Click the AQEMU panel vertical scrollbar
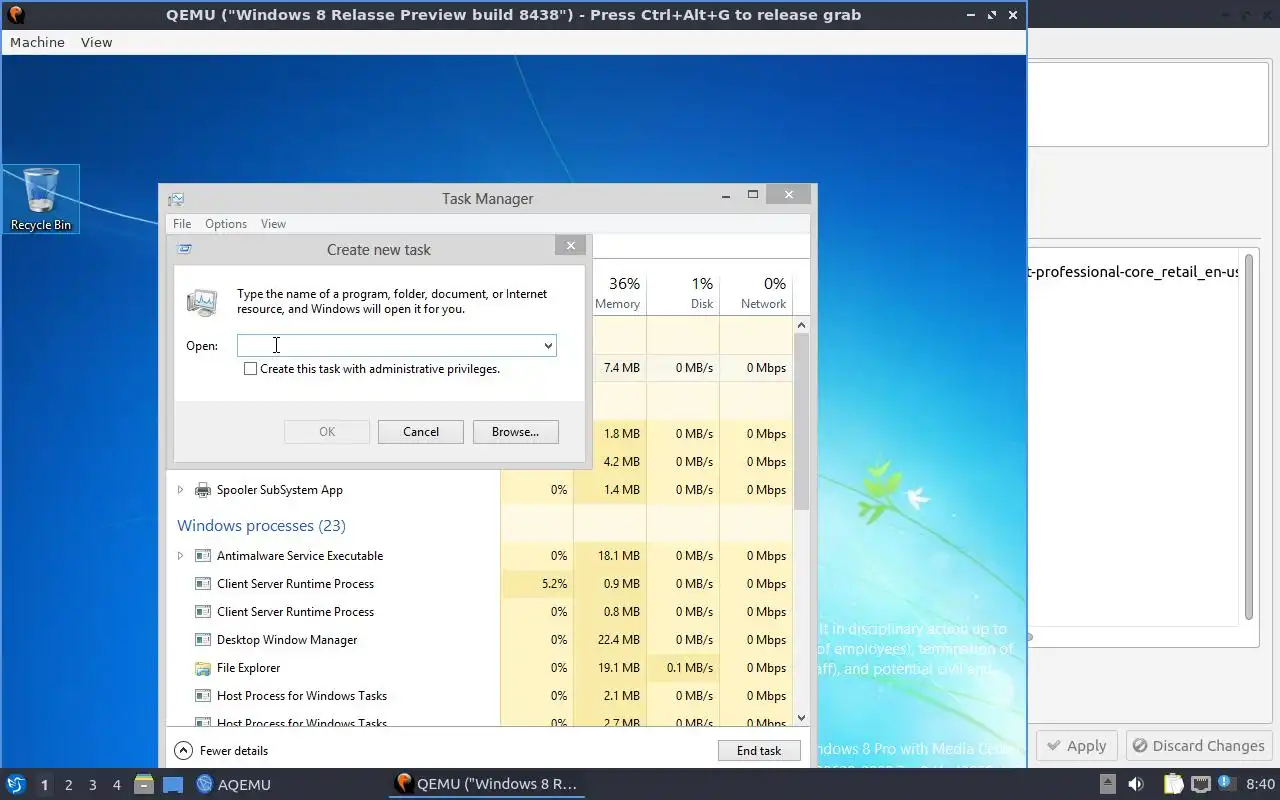Viewport: 1280px width, 800px height. pos(1249,435)
